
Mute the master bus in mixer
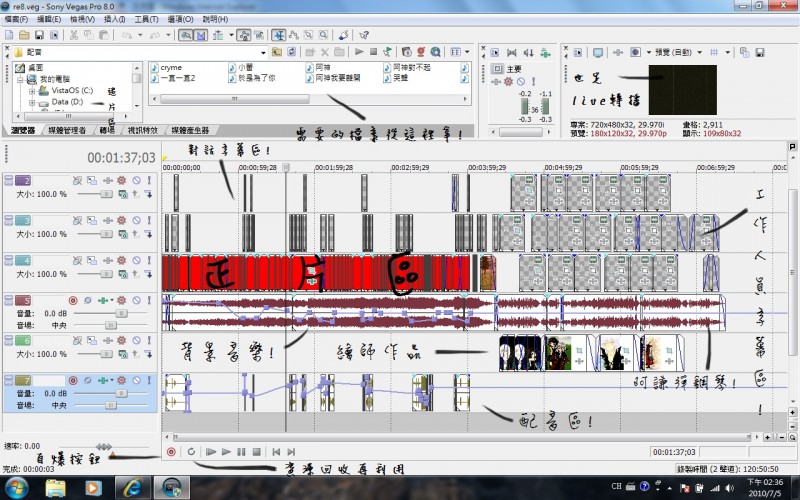tap(520, 82)
